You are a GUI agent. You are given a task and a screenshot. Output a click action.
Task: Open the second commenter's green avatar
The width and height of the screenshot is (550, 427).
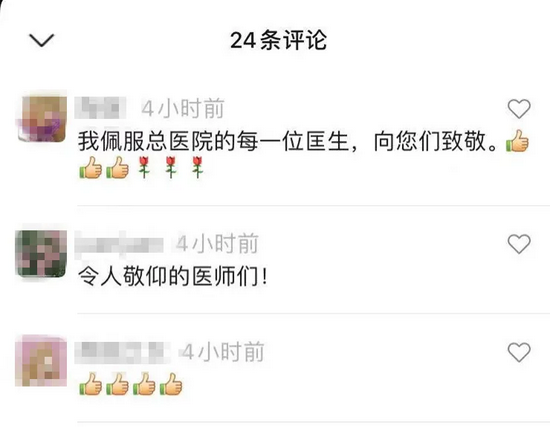click(x=41, y=253)
